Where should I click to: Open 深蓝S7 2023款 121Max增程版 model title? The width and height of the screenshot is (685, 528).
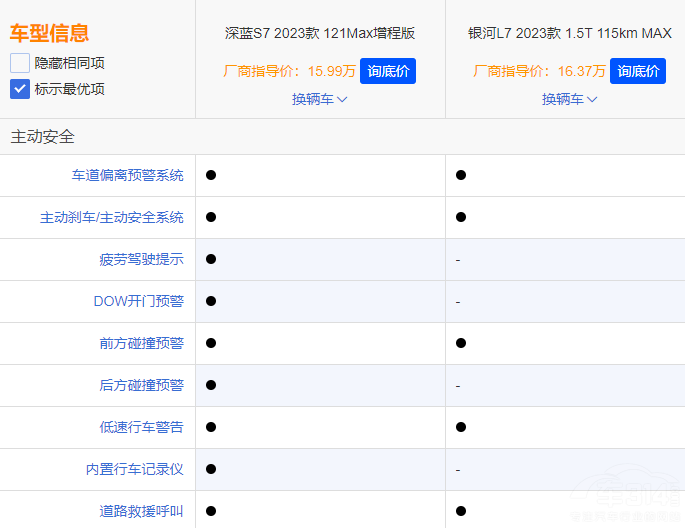coord(320,33)
